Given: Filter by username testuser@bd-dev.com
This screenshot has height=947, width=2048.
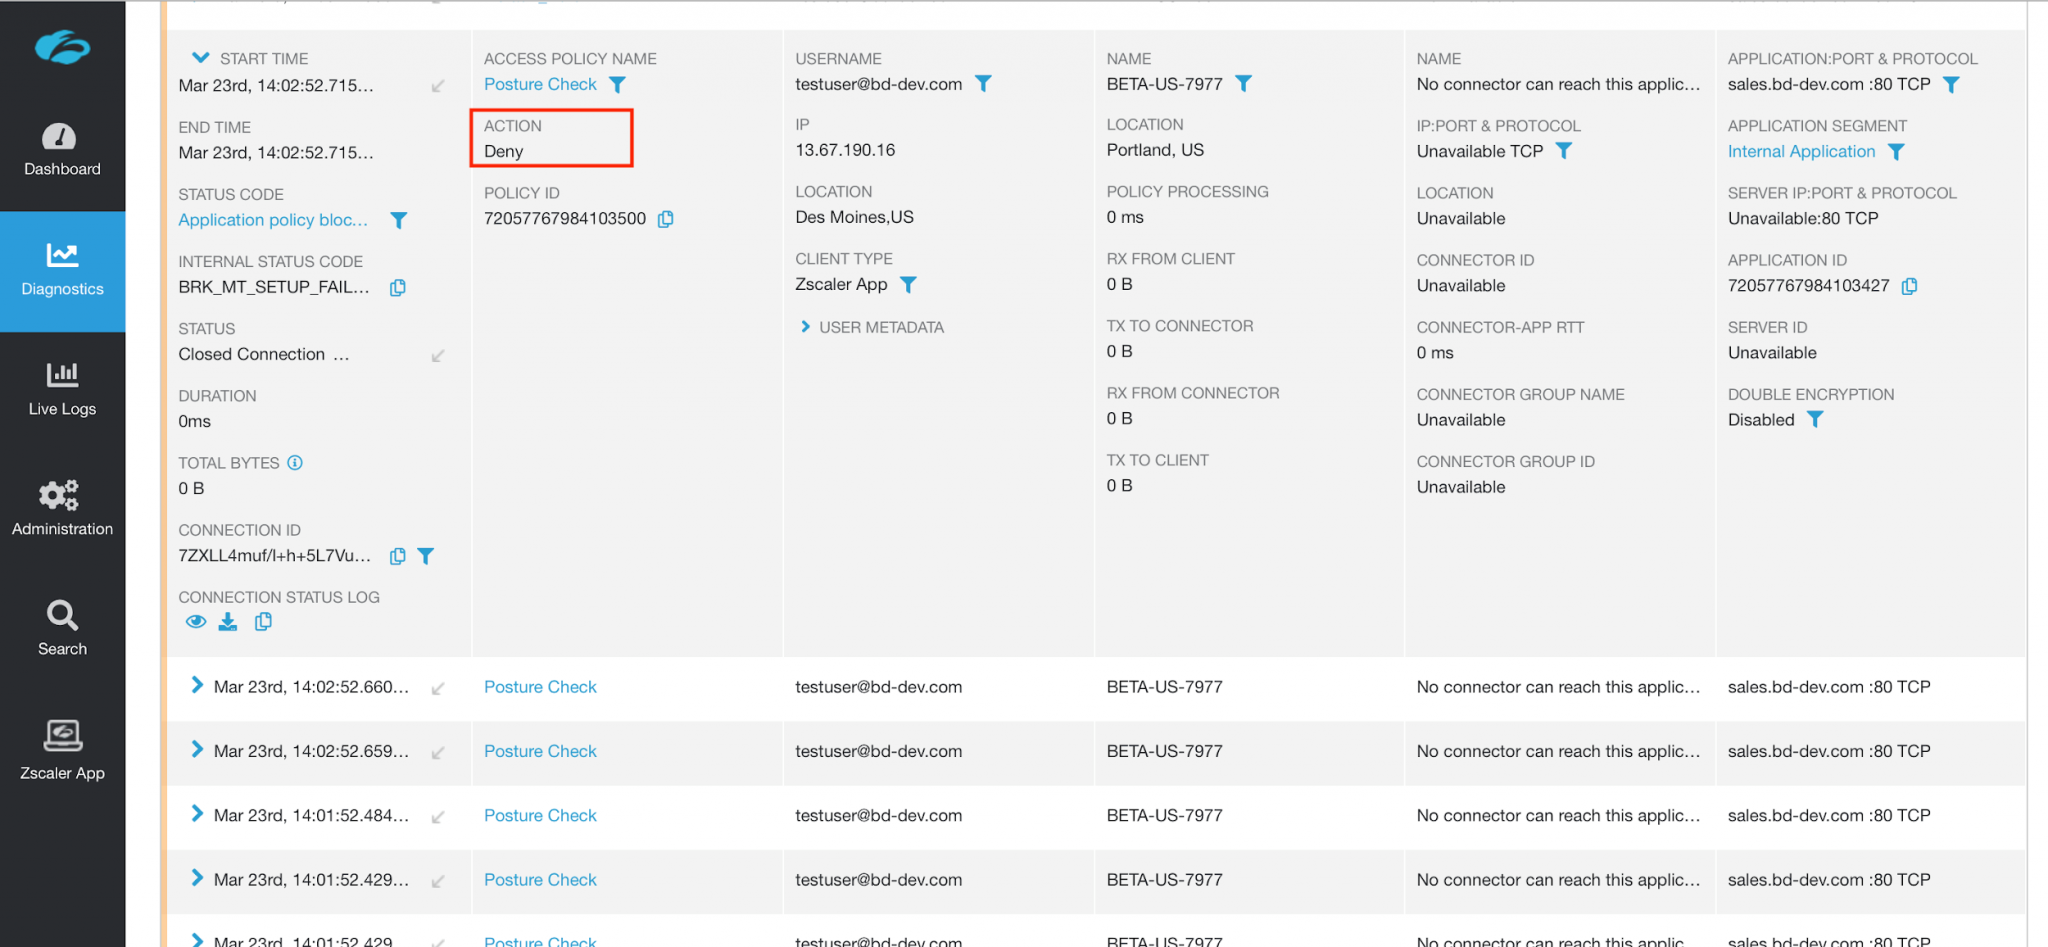Looking at the screenshot, I should 983,84.
